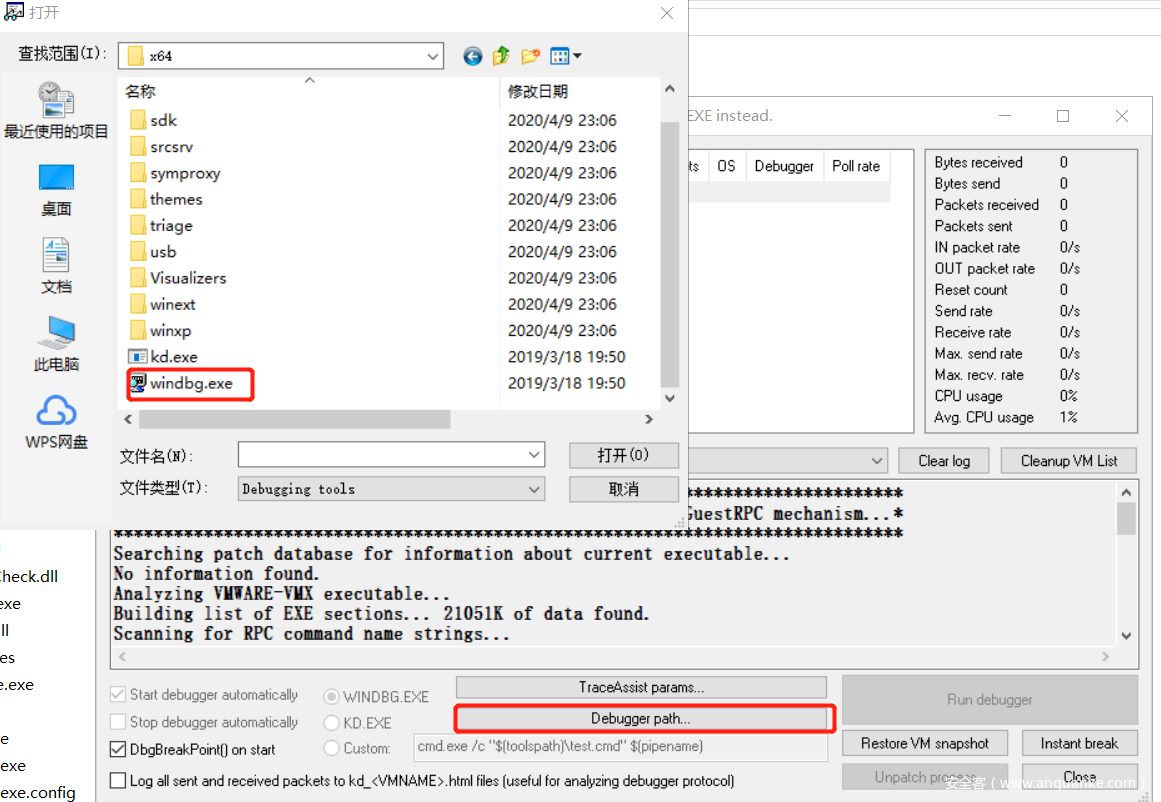Choose the KD.EXE radio option
The image size is (1161, 802).
(x=331, y=723)
